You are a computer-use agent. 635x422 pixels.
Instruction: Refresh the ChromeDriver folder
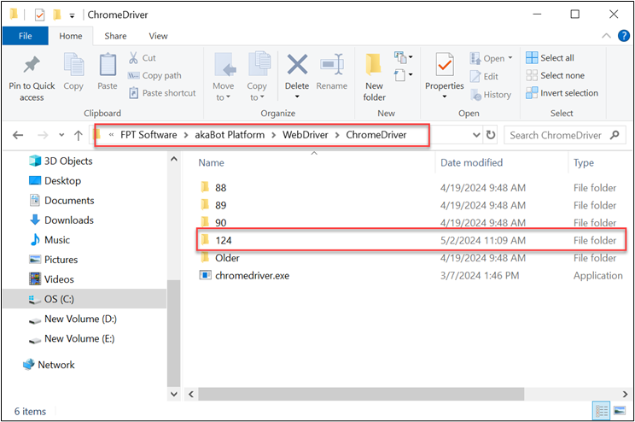click(x=490, y=135)
